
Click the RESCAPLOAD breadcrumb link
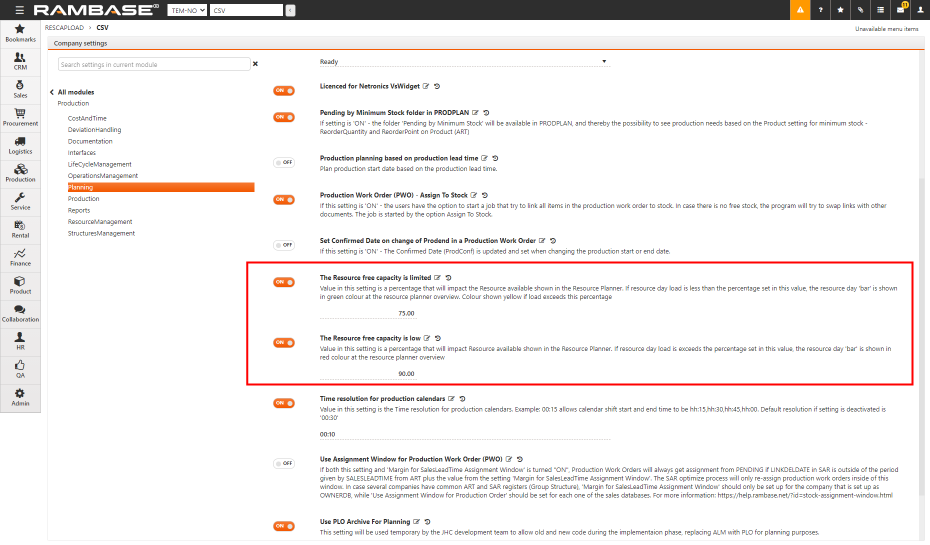[64, 29]
